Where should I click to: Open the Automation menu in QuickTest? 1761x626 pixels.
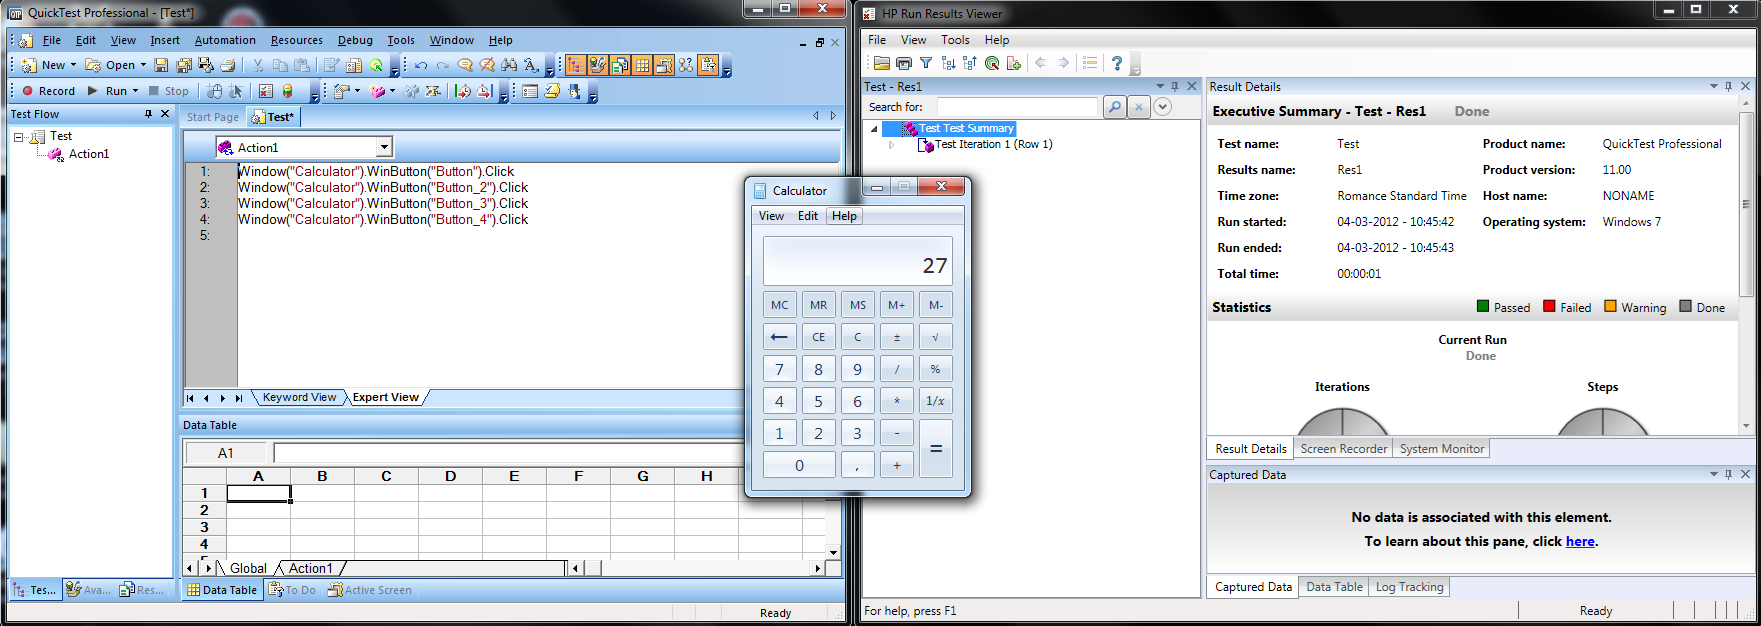(225, 40)
